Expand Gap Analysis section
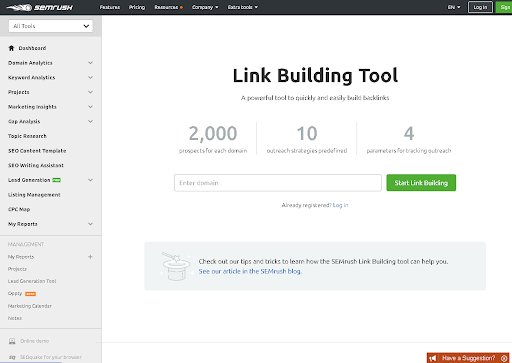This screenshot has width=512, height=363. [x=90, y=121]
